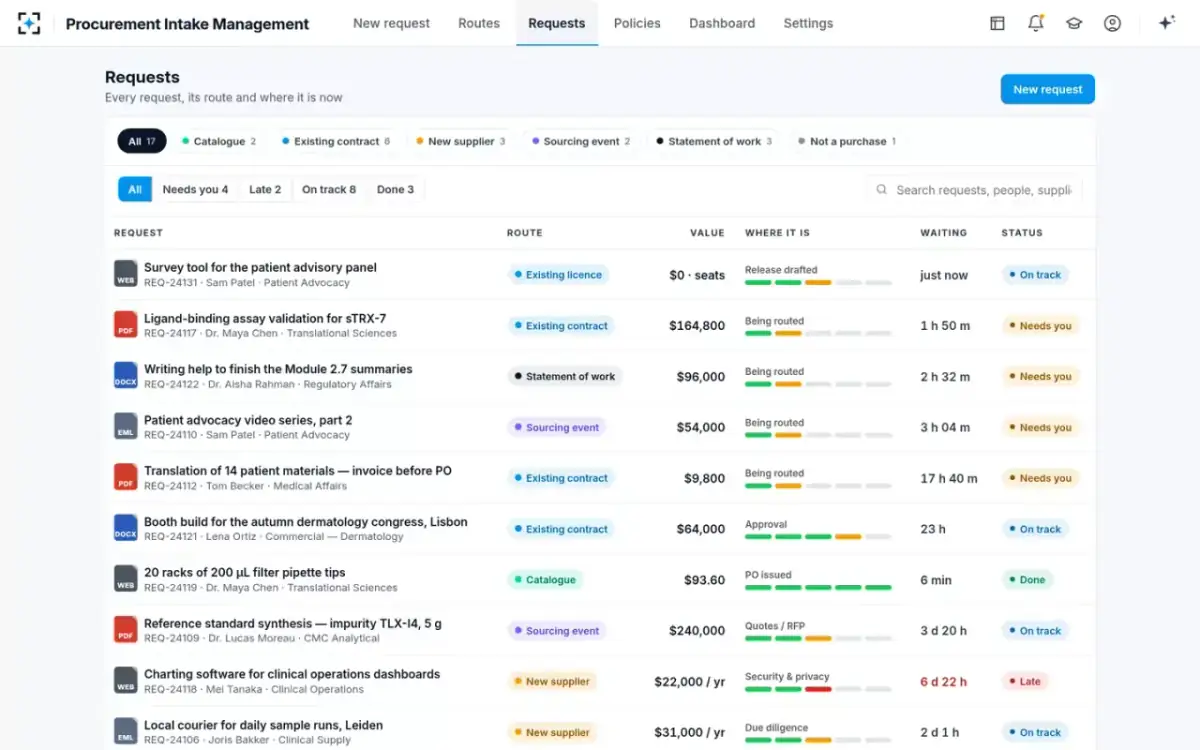Screen dimensions: 1200x750
Task: Open the AI sparkle assistant icon
Action: coord(1166,23)
